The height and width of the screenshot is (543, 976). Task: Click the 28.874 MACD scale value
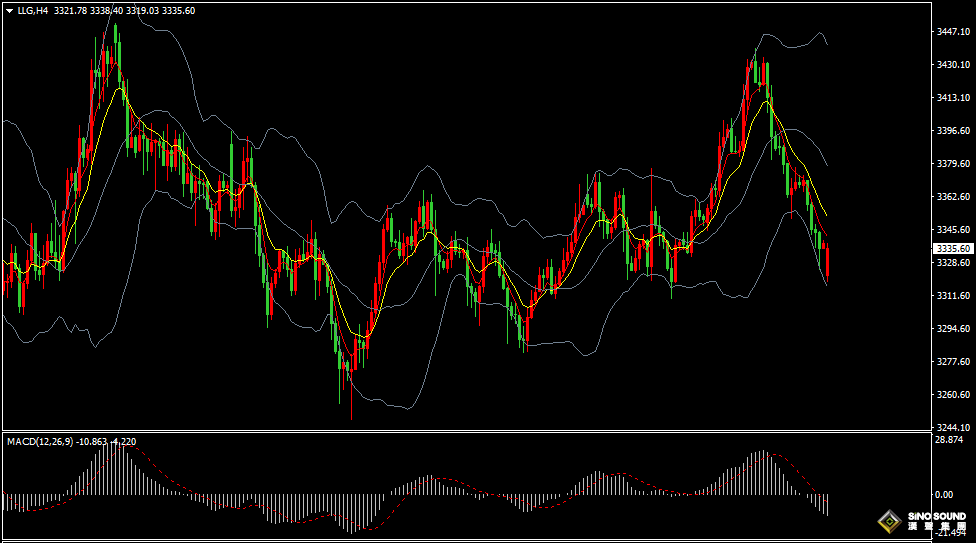(950, 440)
